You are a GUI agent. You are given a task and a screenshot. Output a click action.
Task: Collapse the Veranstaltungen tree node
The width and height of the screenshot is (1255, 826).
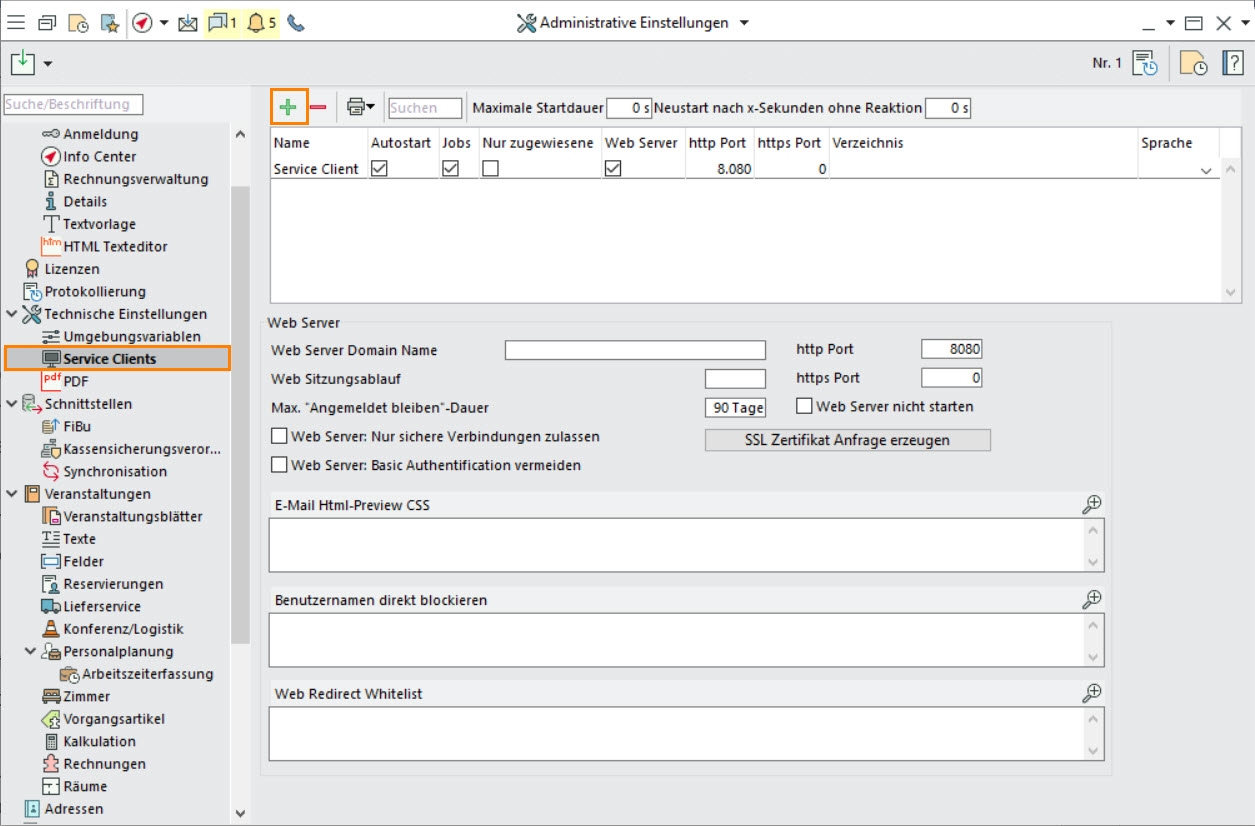(x=11, y=494)
